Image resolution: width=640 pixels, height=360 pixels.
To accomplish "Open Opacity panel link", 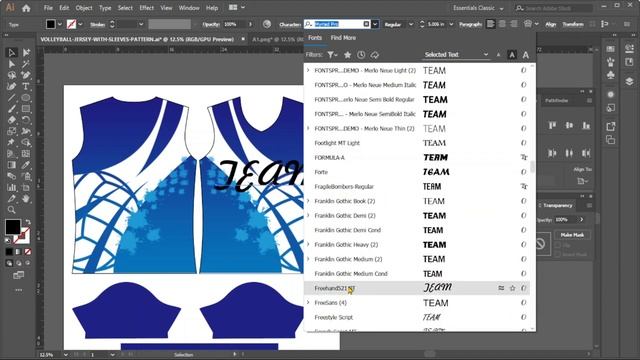I will tap(211, 24).
